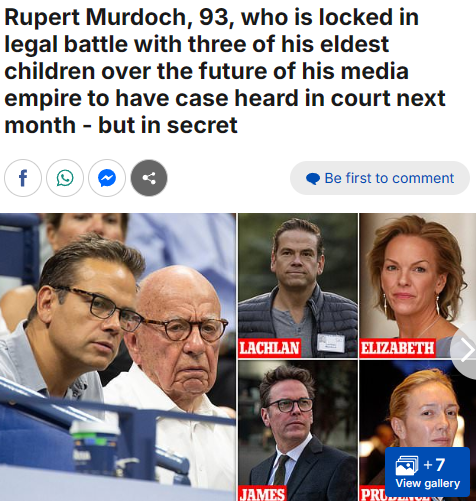
Task: Share the article via WhatsApp
Action: click(x=65, y=178)
